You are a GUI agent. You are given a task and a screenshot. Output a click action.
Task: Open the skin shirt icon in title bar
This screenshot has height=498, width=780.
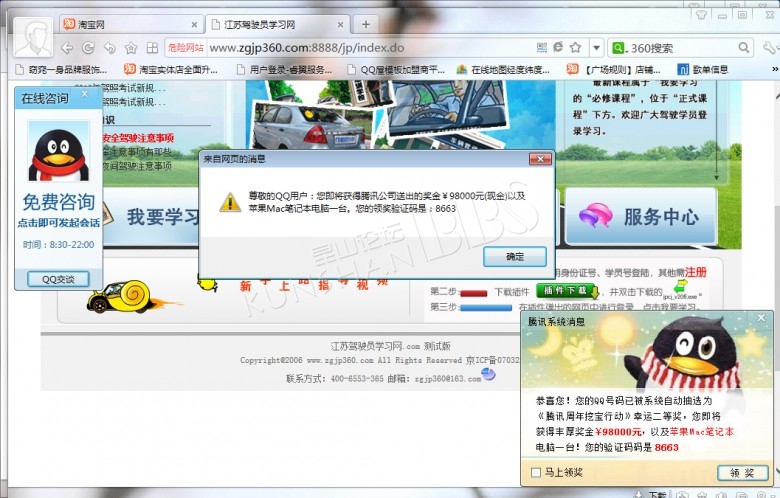tap(702, 14)
